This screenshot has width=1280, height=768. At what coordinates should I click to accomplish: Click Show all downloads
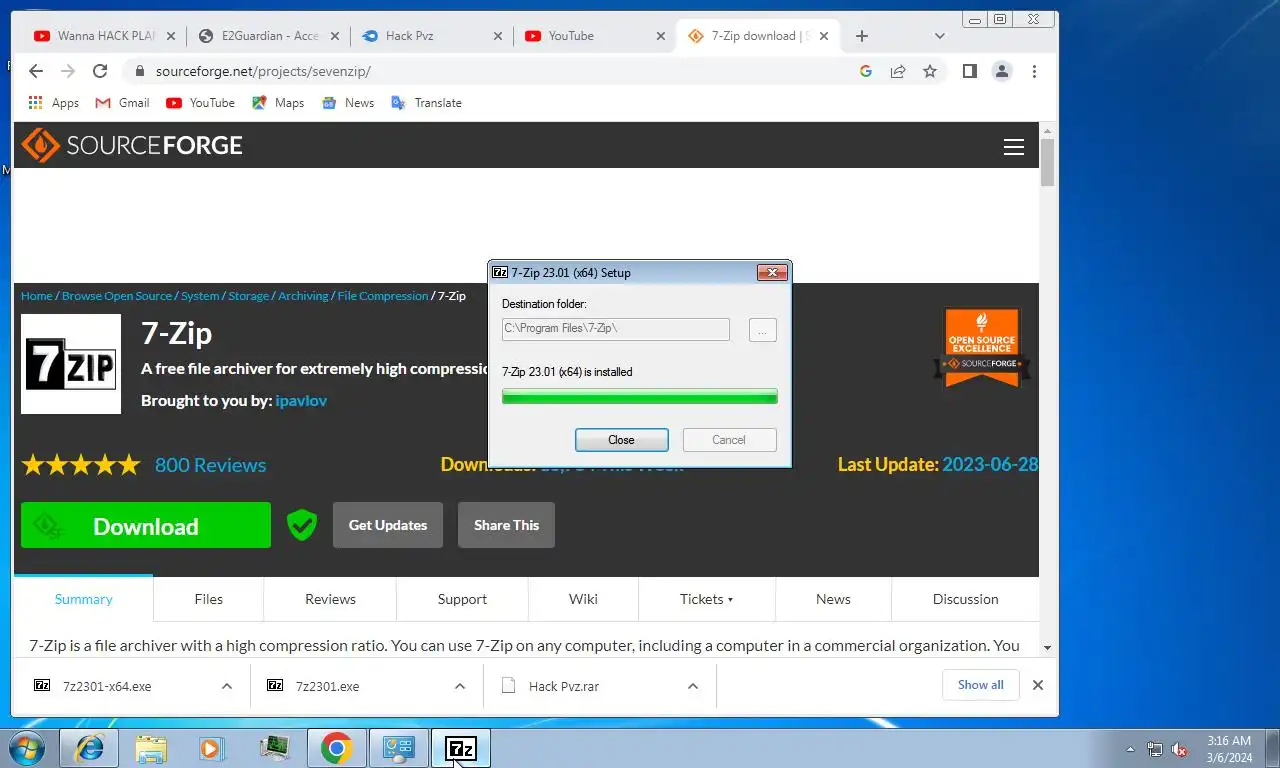[980, 685]
